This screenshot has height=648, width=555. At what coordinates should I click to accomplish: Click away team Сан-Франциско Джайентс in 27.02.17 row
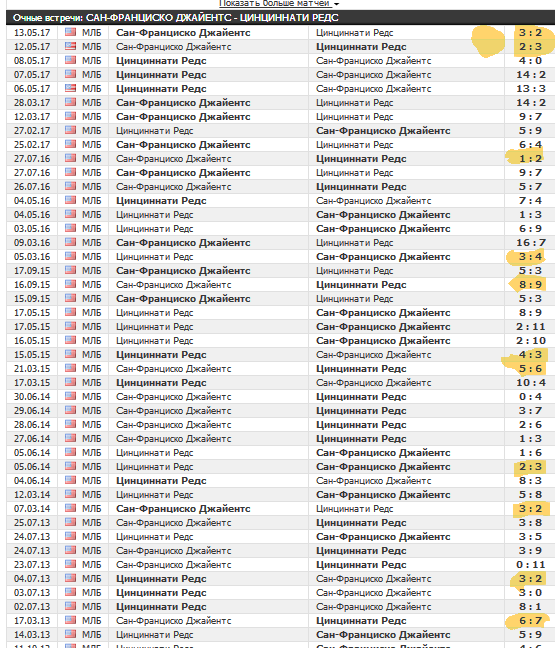click(x=383, y=131)
